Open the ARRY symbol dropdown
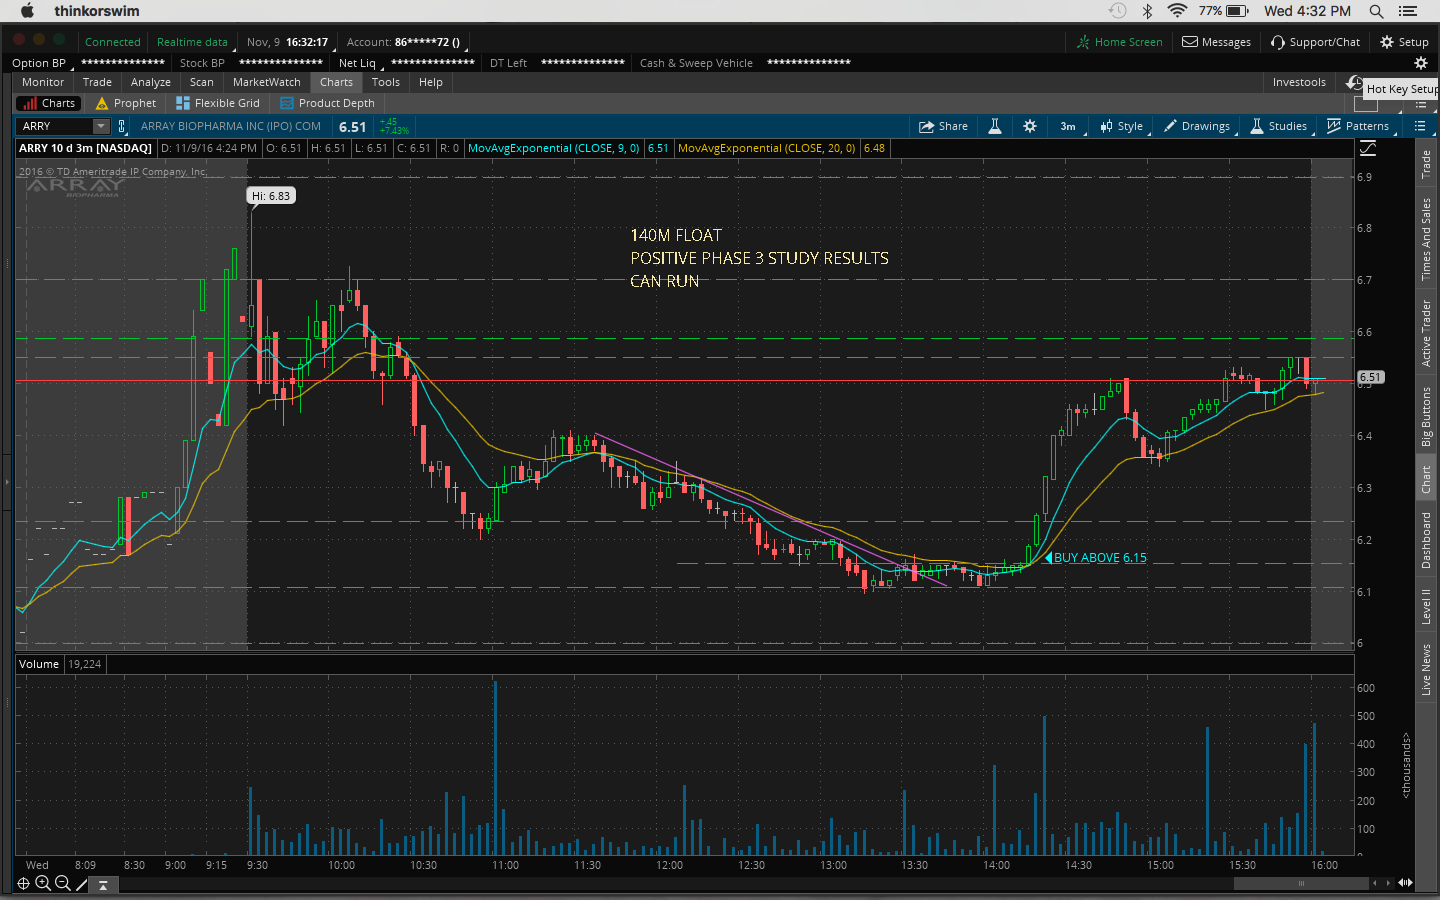Image resolution: width=1440 pixels, height=900 pixels. coord(100,126)
